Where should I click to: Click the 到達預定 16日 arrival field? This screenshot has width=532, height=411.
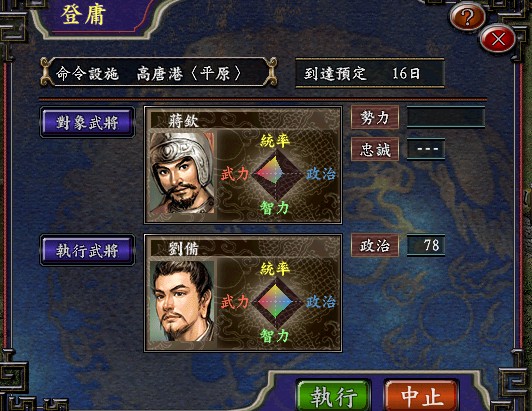click(370, 73)
